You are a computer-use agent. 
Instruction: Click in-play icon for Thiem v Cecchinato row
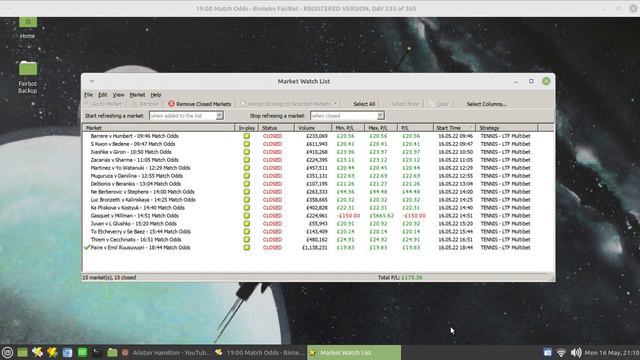pos(247,239)
